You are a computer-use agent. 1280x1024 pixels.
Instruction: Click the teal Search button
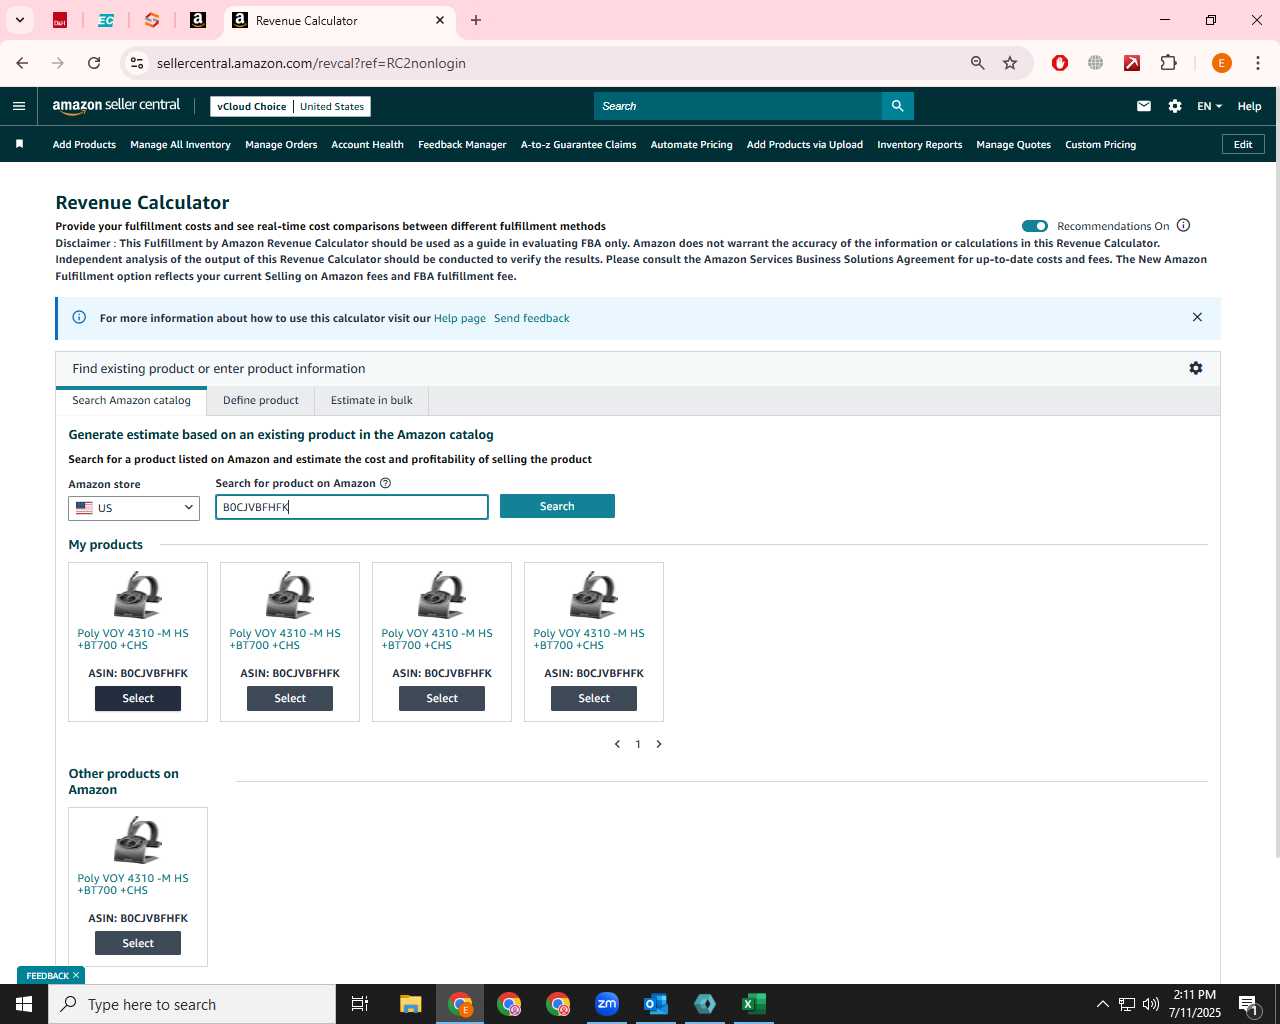pyautogui.click(x=557, y=506)
